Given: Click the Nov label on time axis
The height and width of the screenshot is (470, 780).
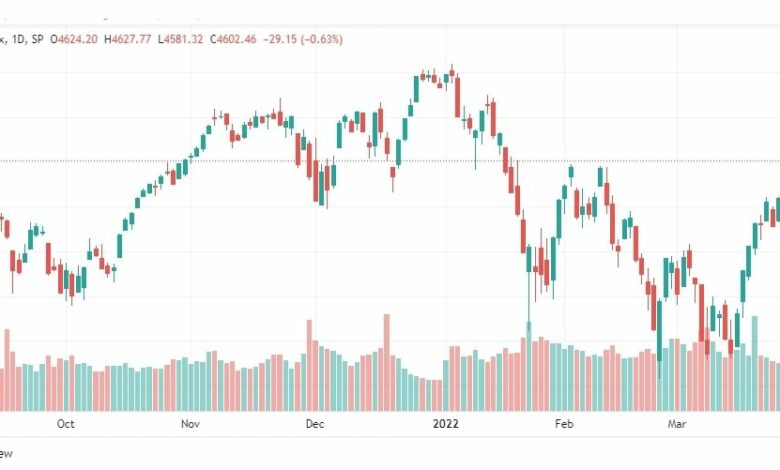Looking at the screenshot, I should [x=190, y=424].
